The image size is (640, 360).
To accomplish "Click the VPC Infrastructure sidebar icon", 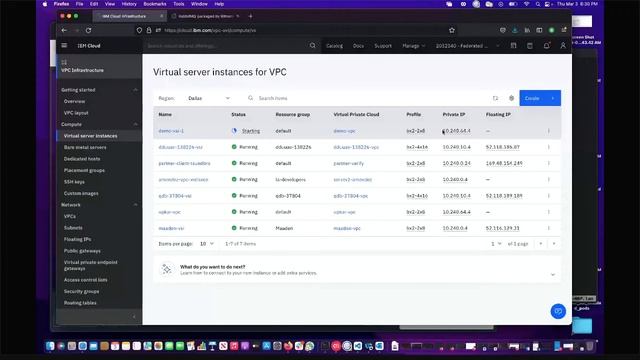I will pos(64,62).
